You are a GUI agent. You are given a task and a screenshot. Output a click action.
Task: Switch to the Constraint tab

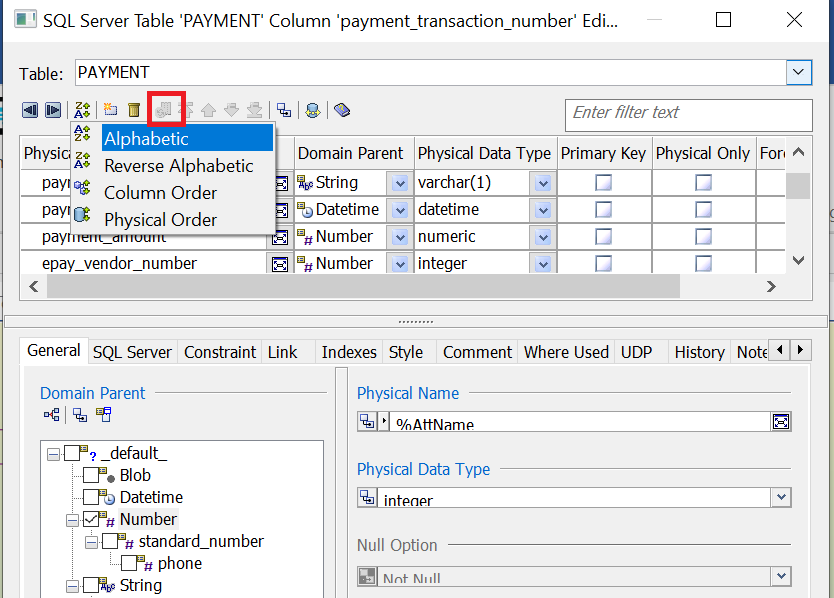pyautogui.click(x=220, y=352)
